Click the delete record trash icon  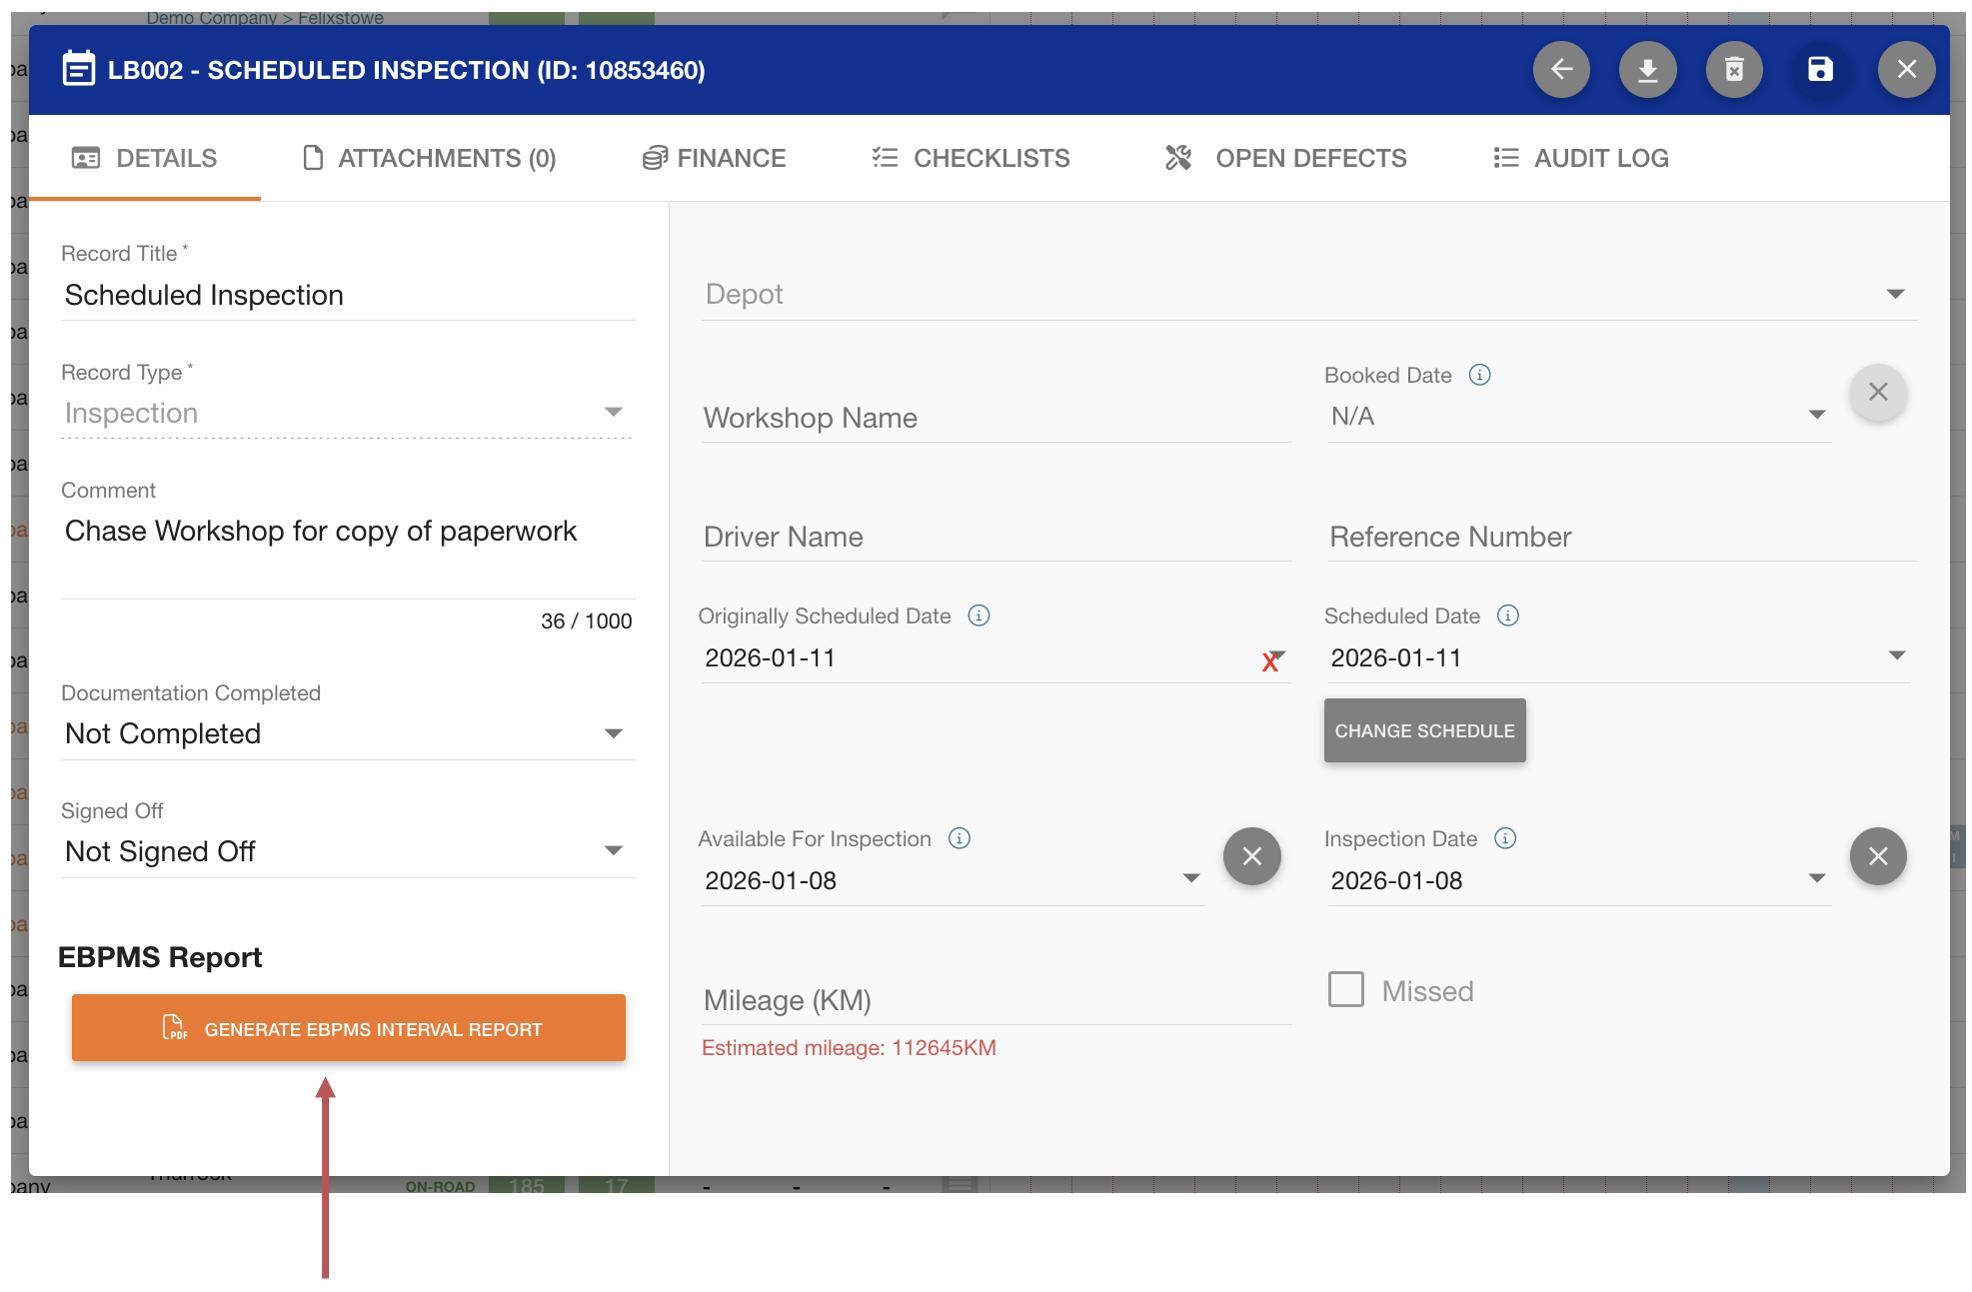click(1734, 70)
